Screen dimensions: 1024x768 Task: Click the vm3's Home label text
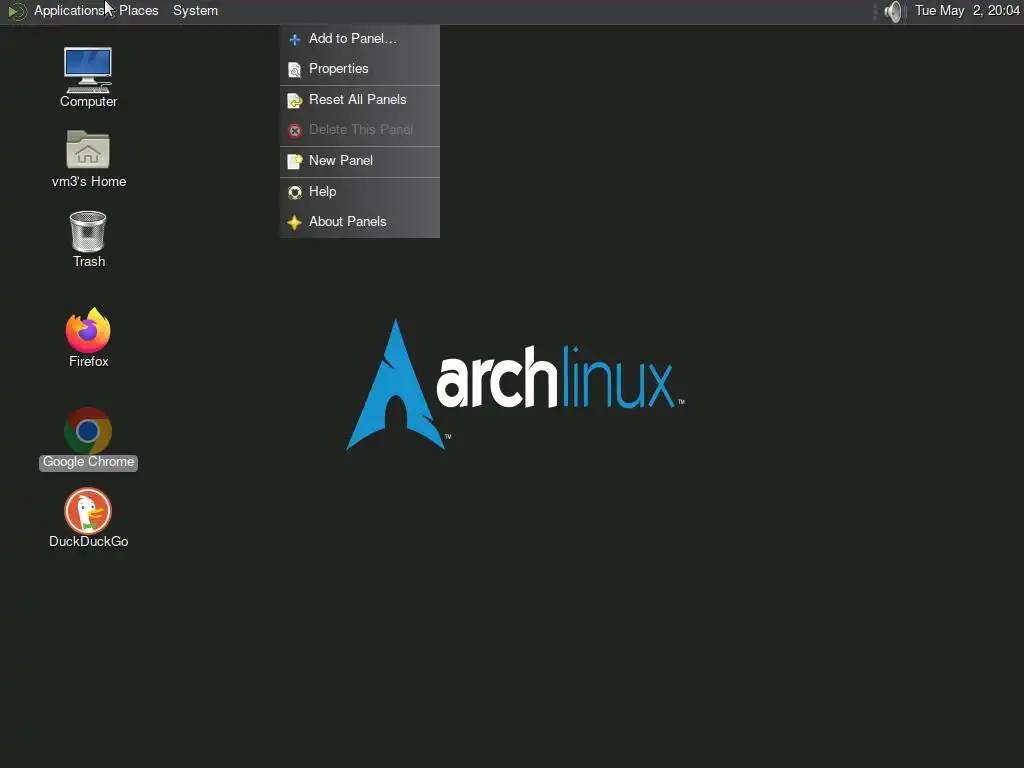point(89,182)
